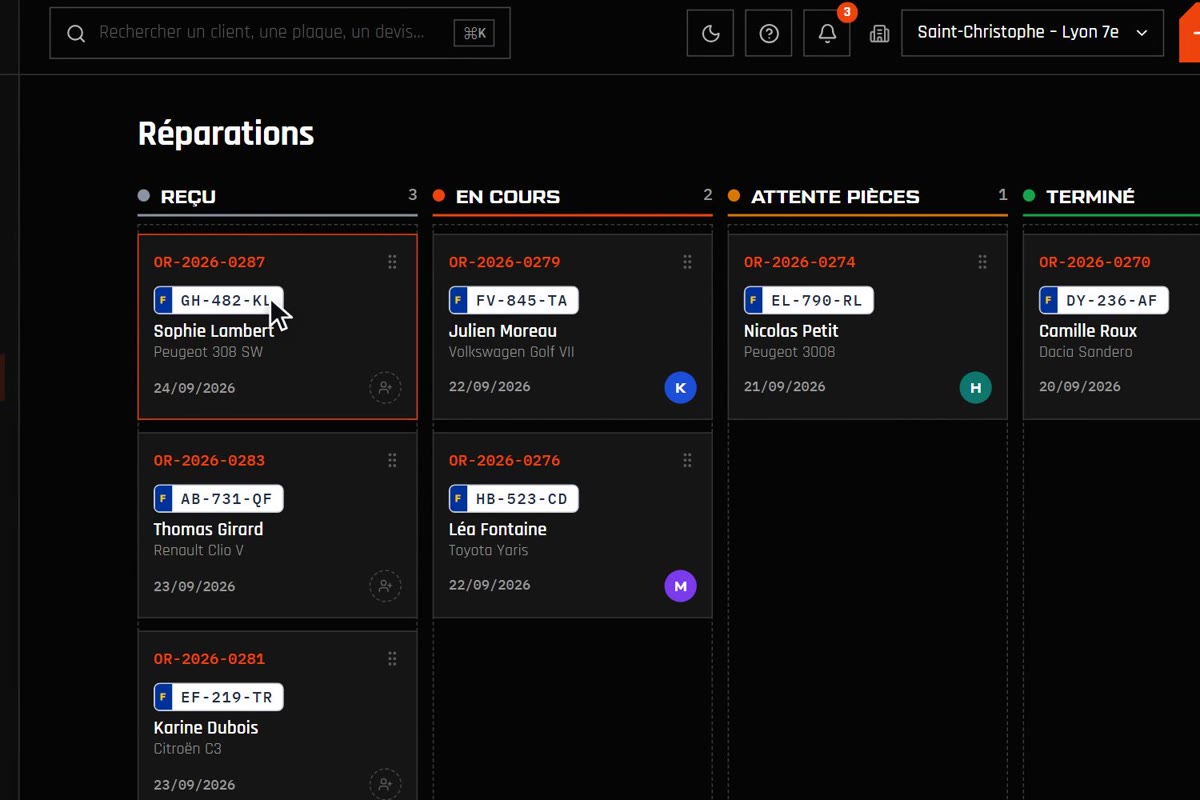Click the M avatar on Léa Fontaine's card
1200x800 pixels.
click(680, 586)
